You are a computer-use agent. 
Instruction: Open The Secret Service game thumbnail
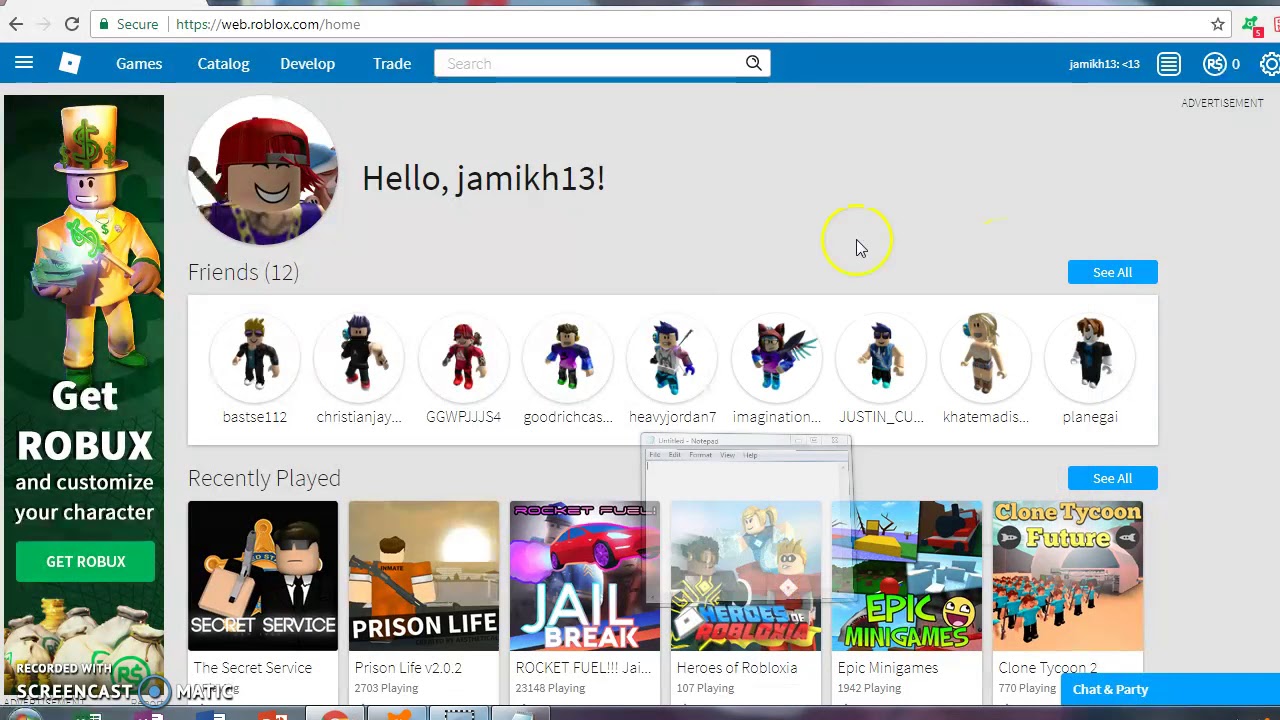[263, 576]
